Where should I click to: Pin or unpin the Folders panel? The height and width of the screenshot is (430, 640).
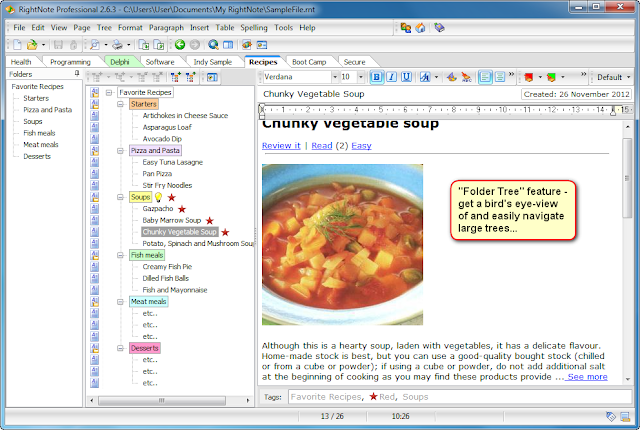(77, 73)
